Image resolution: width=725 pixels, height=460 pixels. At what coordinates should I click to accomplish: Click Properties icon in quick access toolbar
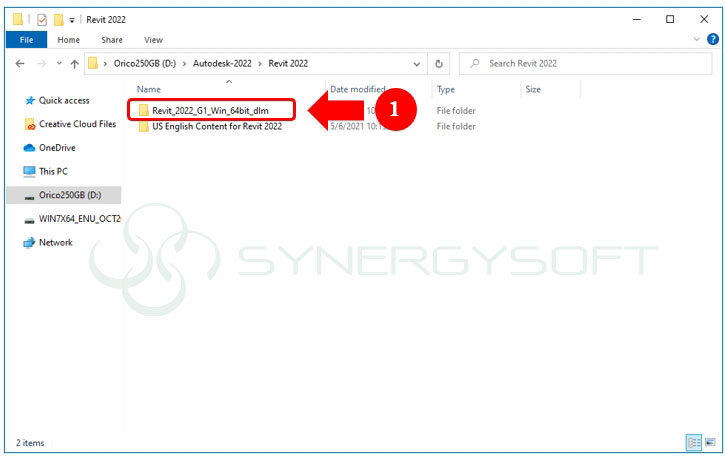(42, 19)
